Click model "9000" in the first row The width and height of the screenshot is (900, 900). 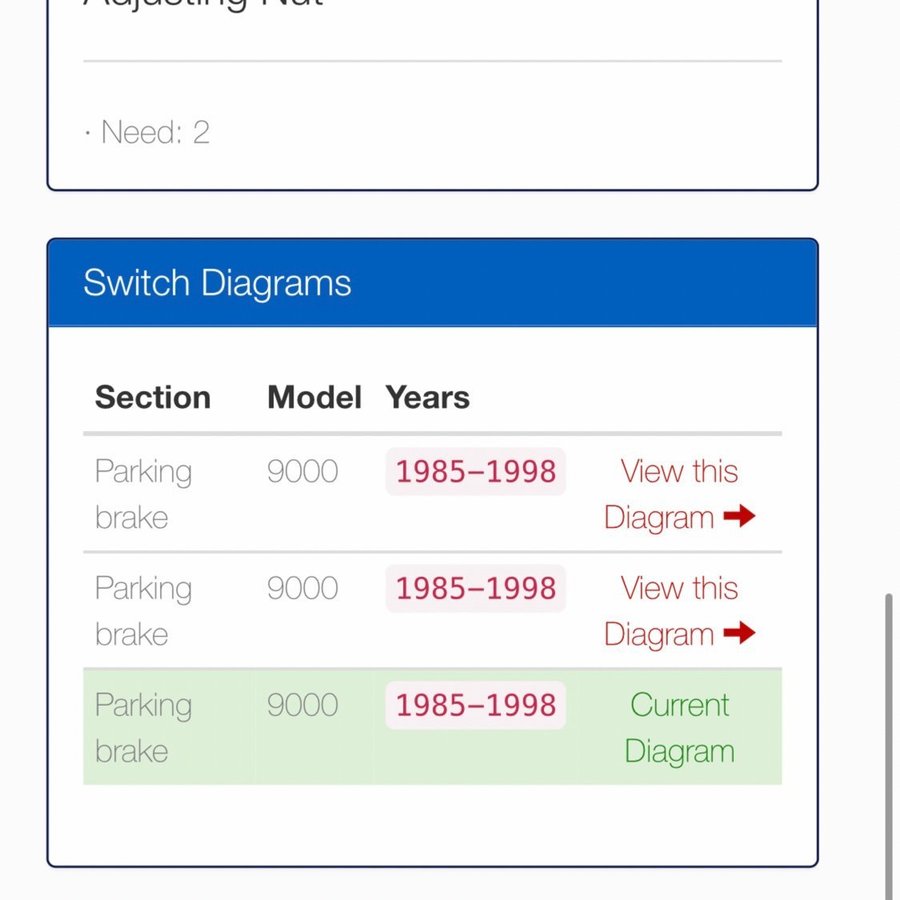click(x=302, y=472)
